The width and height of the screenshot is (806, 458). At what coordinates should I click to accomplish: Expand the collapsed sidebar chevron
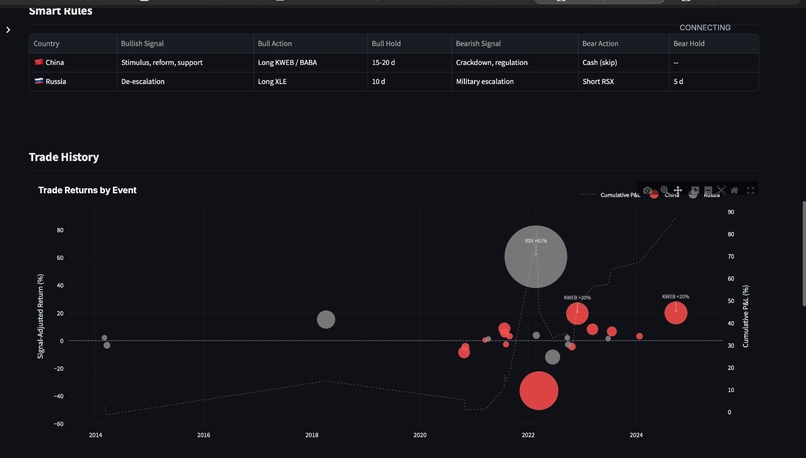click(x=8, y=30)
